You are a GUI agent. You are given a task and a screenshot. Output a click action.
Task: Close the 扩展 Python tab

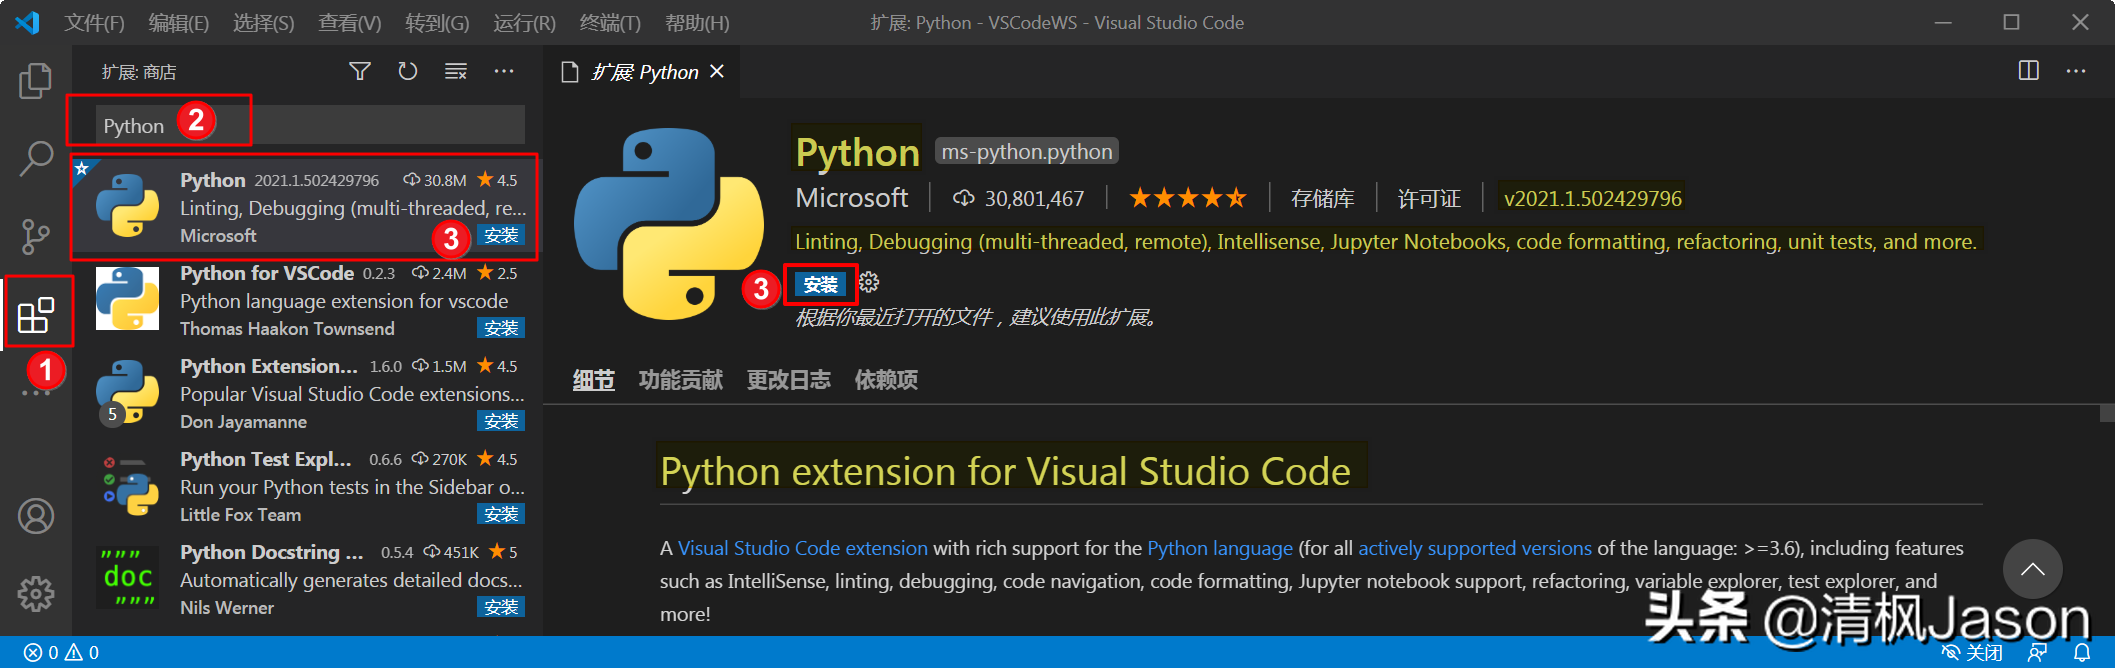click(717, 72)
